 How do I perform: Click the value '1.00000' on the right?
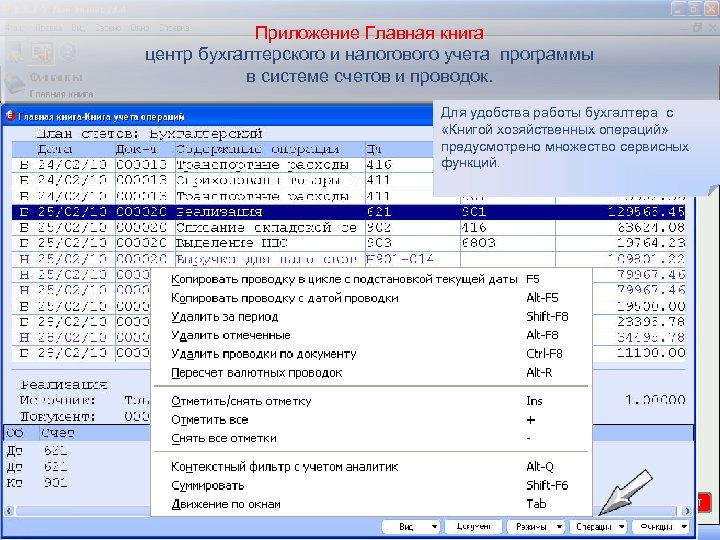click(655, 400)
